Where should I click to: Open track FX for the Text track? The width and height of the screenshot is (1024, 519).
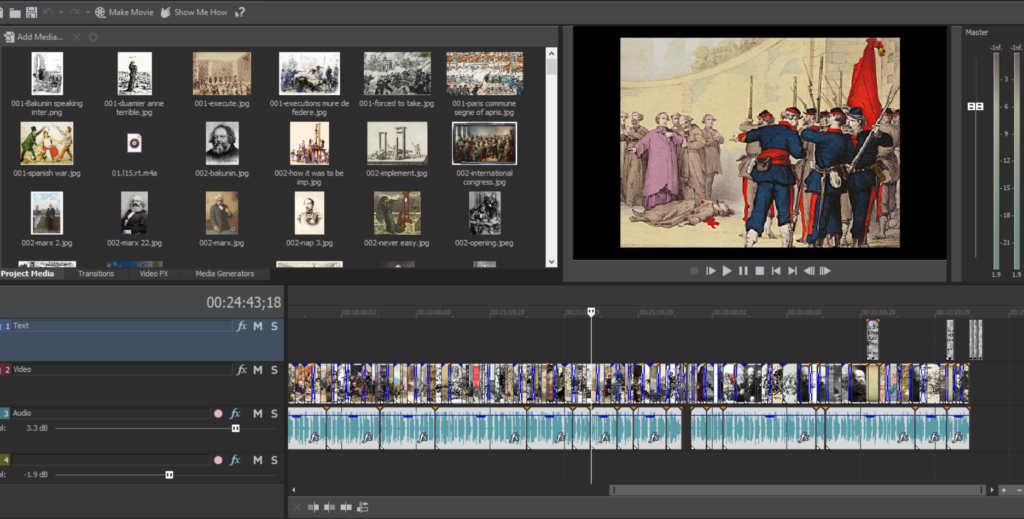tap(242, 326)
